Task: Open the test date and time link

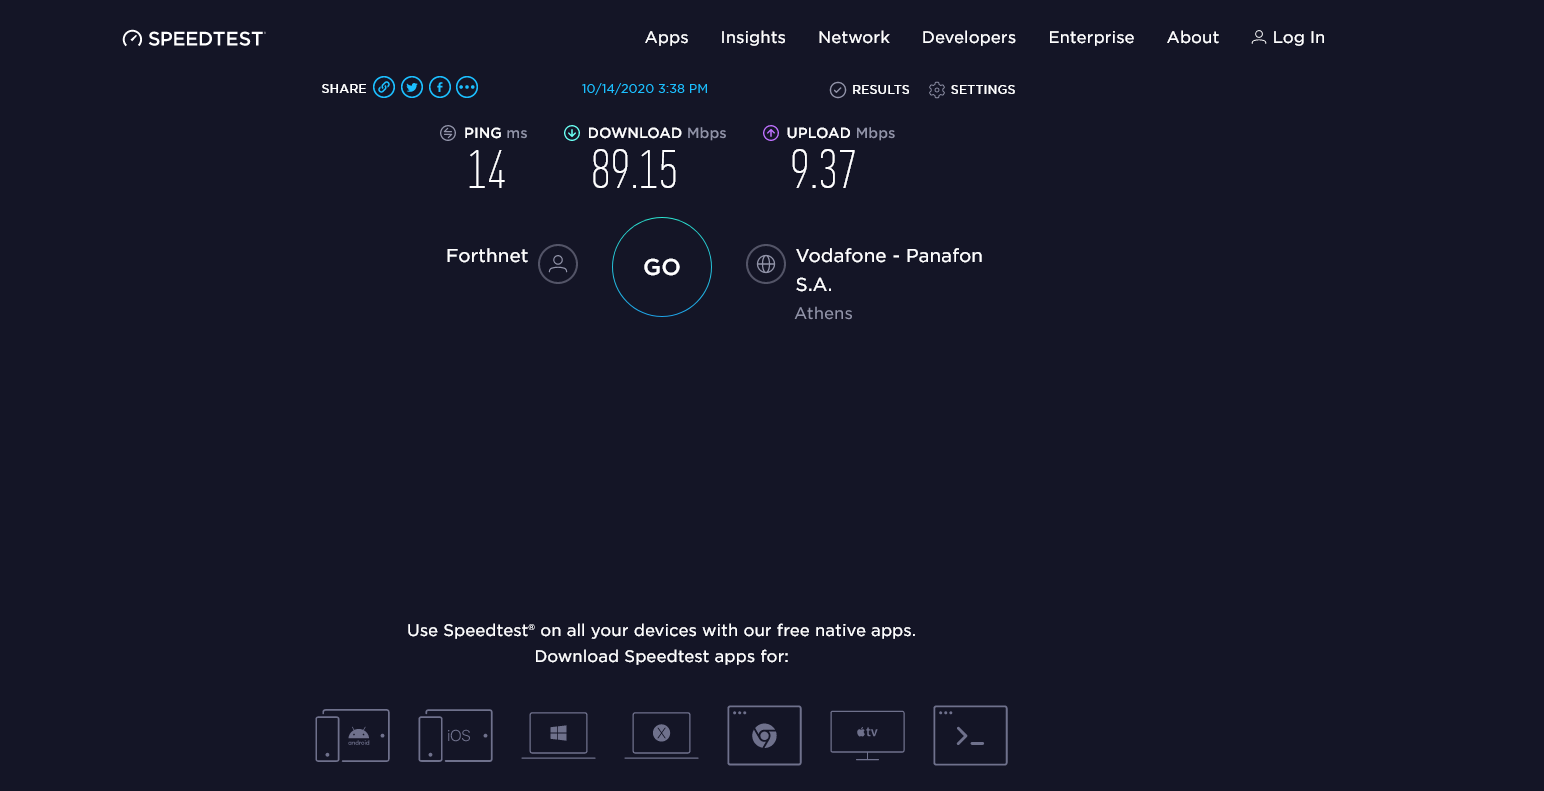Action: point(645,89)
